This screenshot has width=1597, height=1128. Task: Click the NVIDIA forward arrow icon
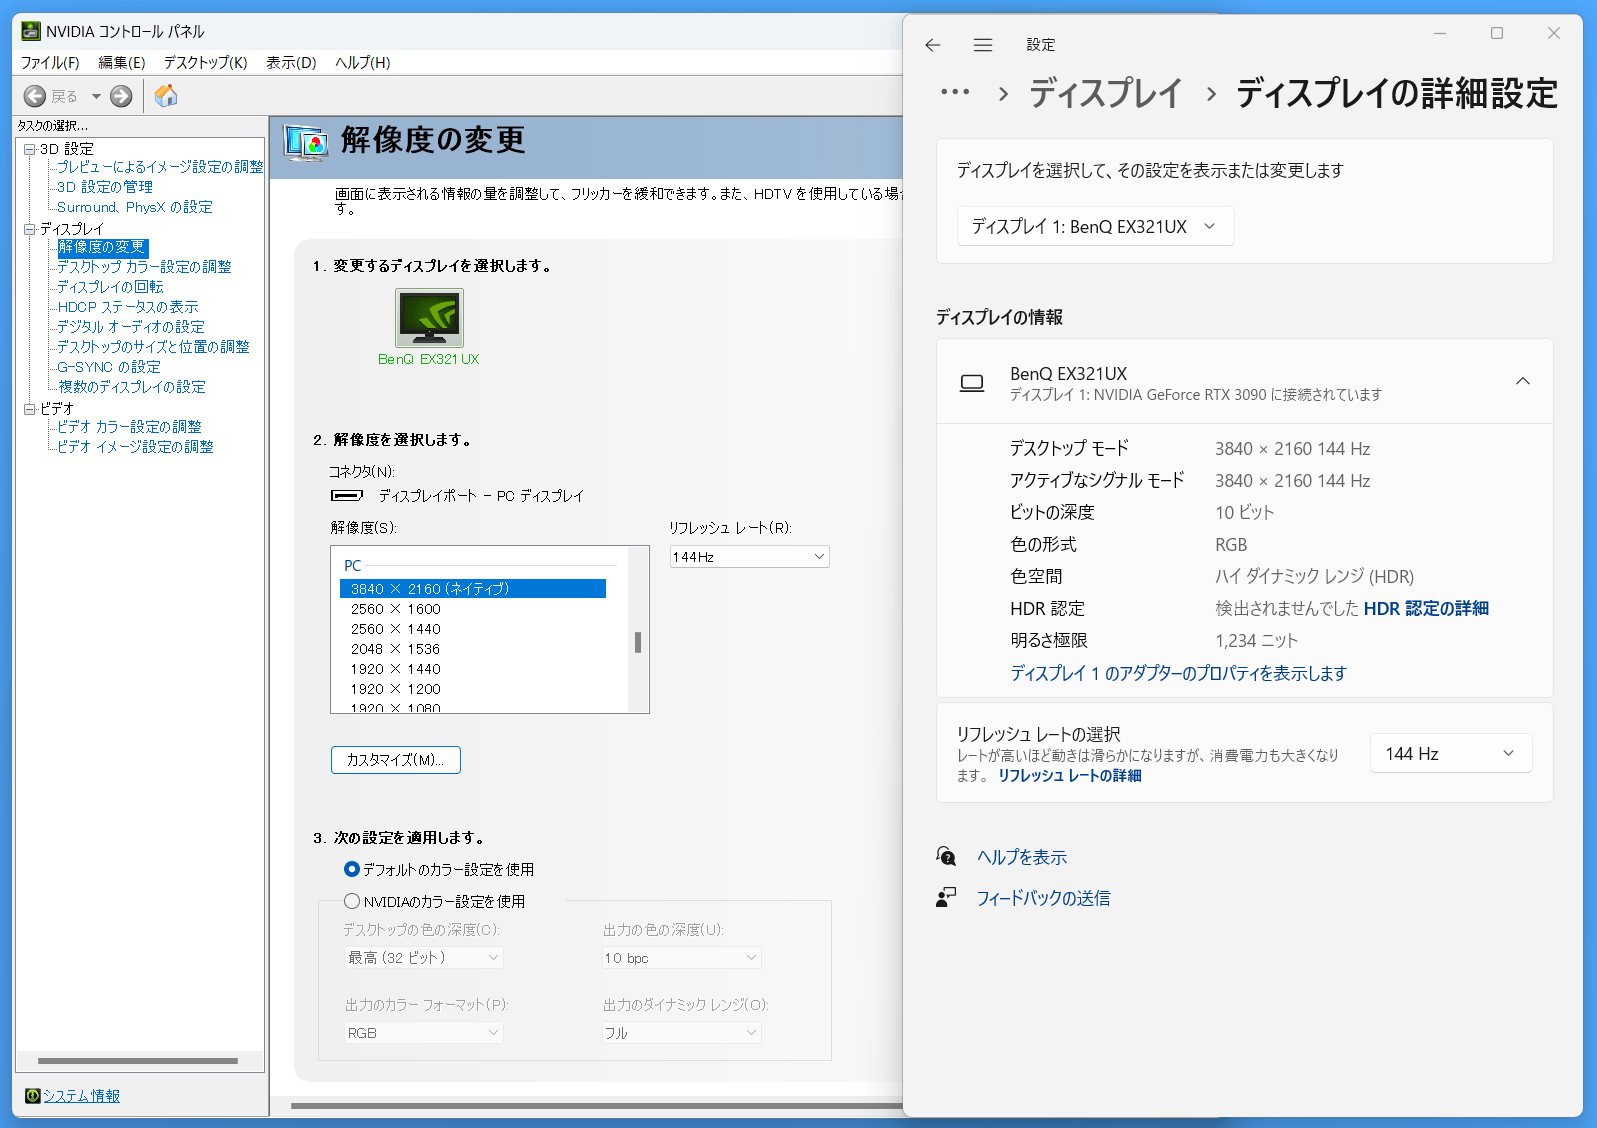click(121, 96)
